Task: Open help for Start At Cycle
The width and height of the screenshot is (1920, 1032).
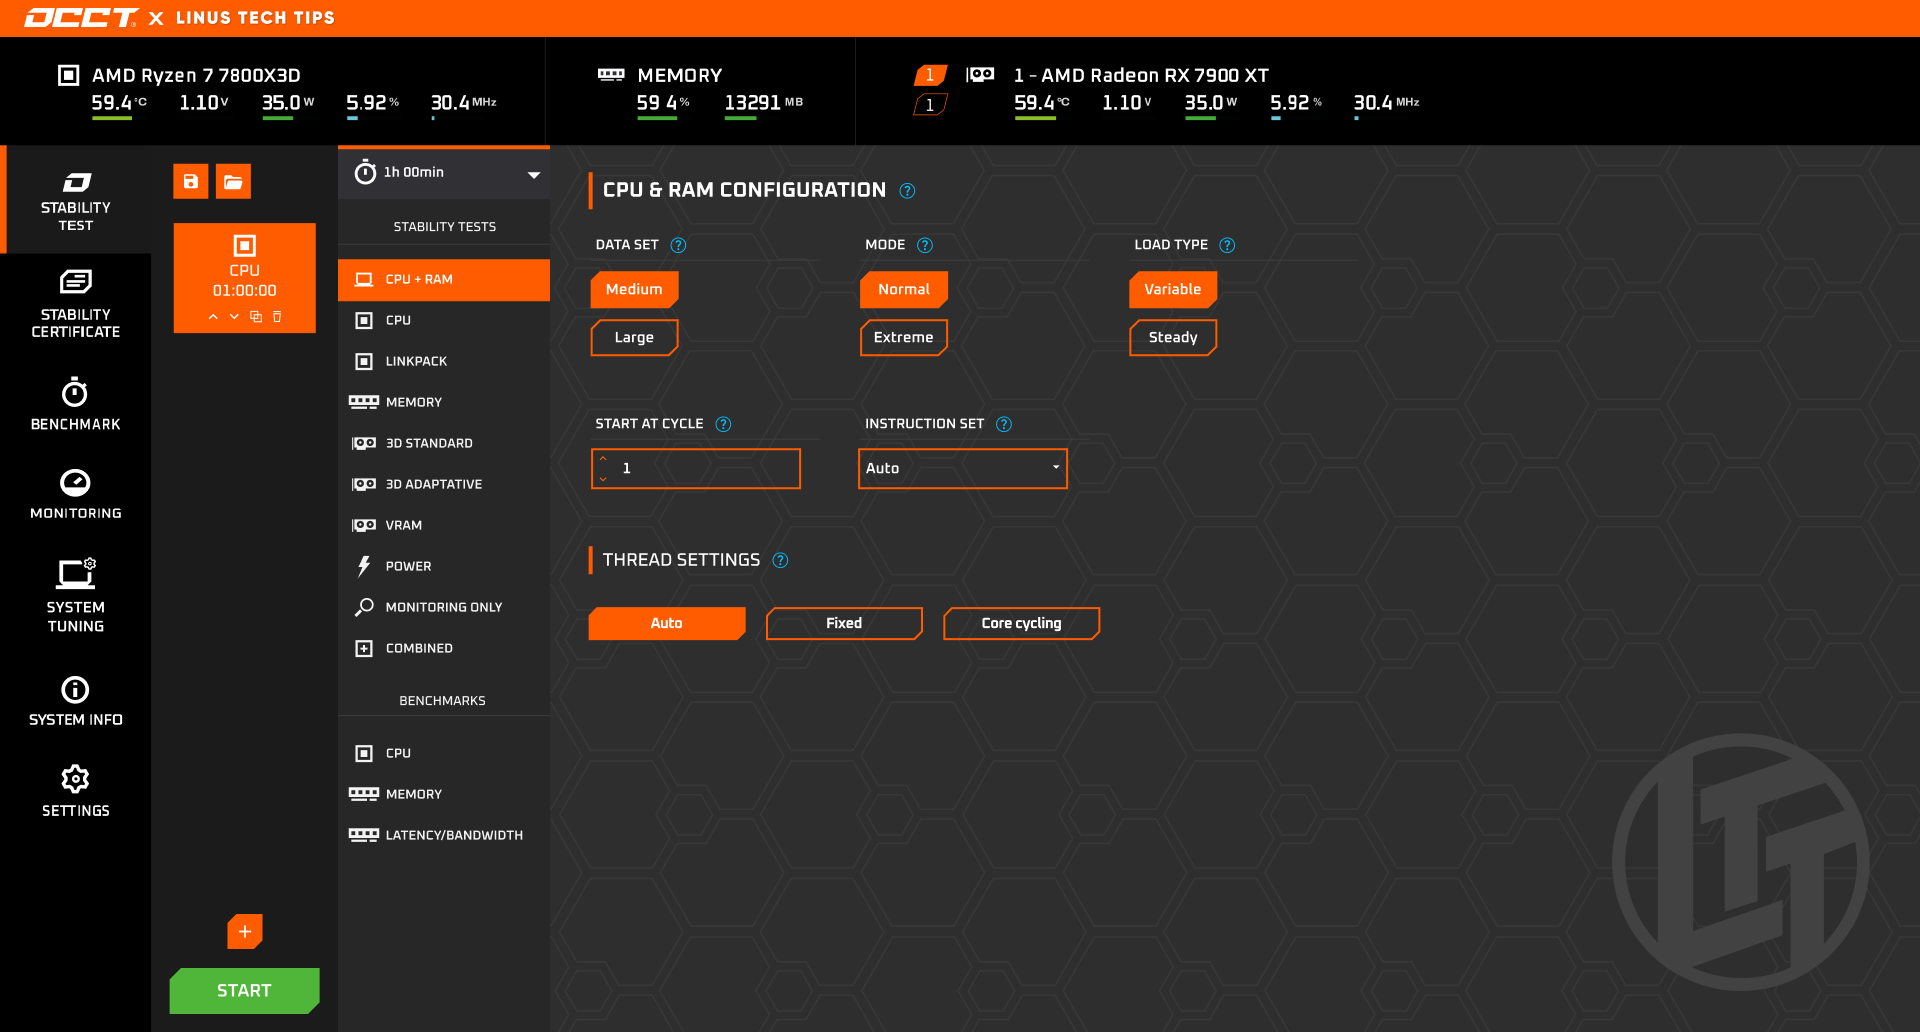Action: tap(723, 424)
